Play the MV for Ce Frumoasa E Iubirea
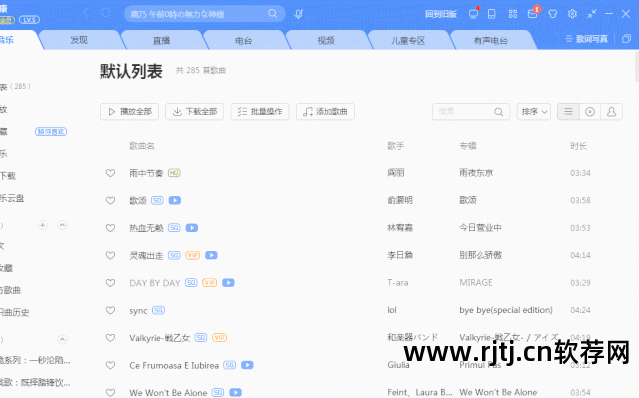Viewport: 639px width, 398px height. tap(247, 365)
